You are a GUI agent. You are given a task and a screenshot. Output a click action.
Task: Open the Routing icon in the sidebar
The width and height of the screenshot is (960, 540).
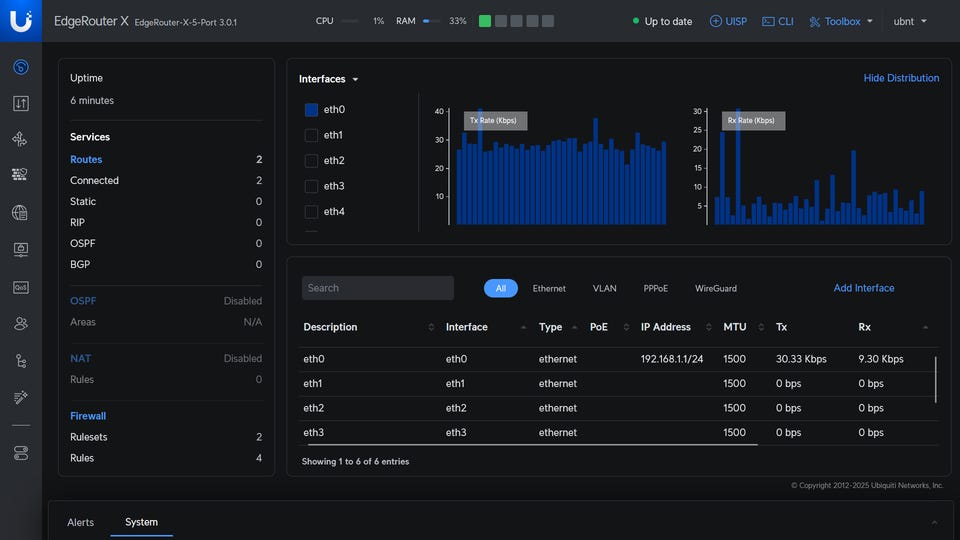pyautogui.click(x=21, y=139)
